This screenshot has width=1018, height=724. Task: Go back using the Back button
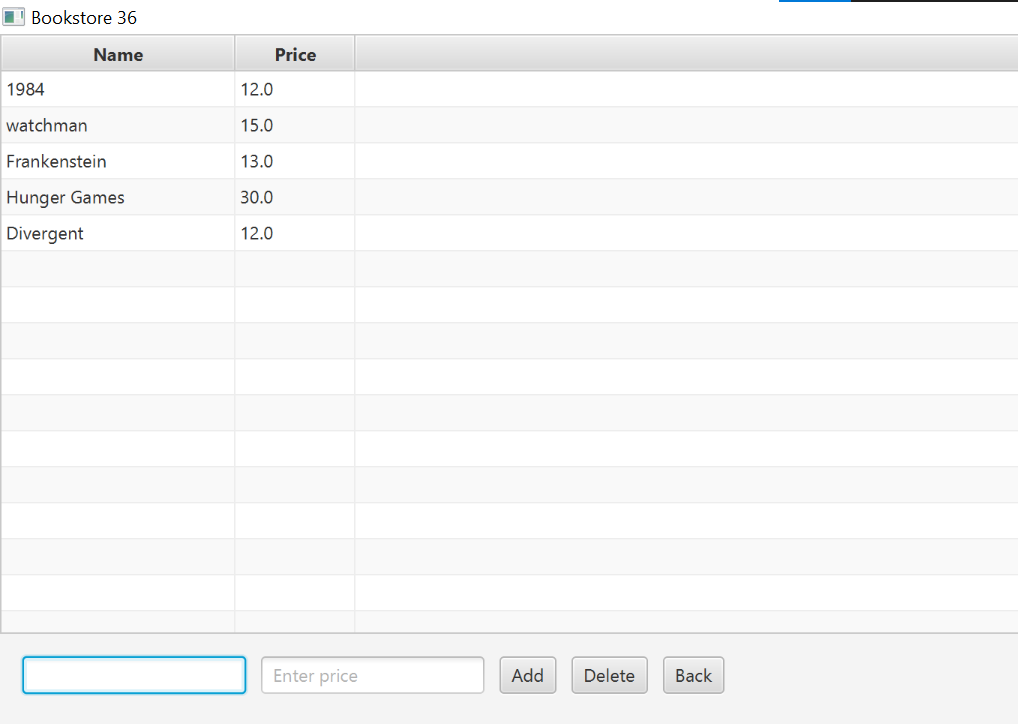(693, 675)
